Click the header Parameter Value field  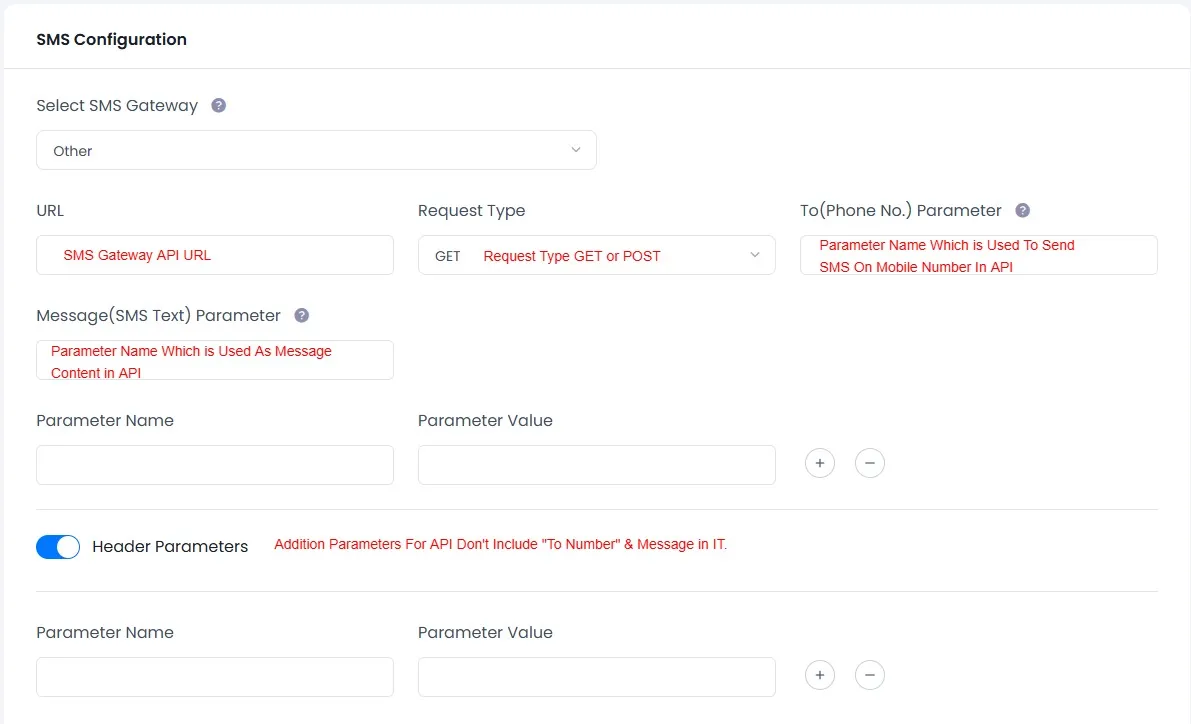[x=596, y=676]
